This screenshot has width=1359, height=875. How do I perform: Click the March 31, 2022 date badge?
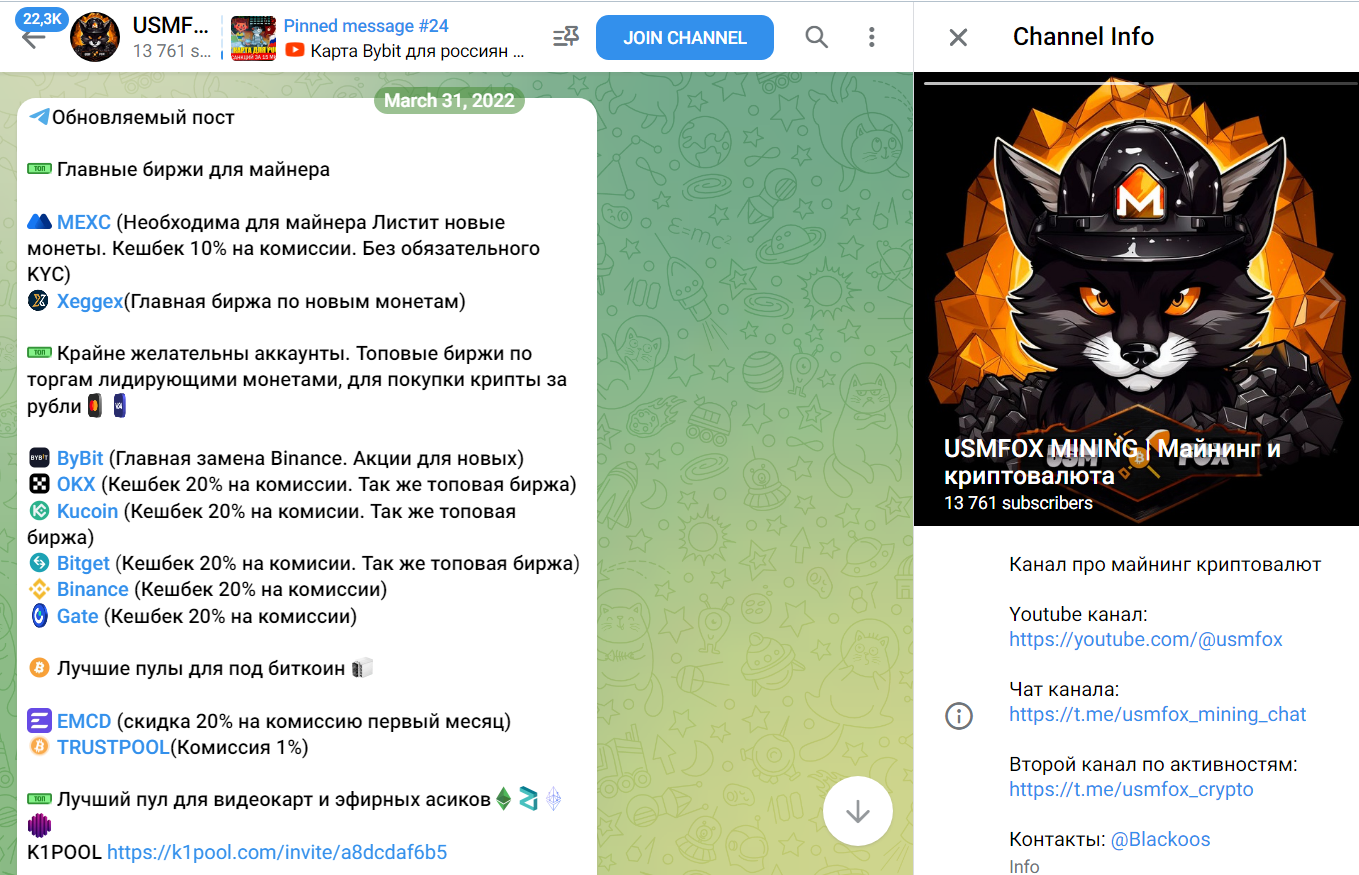pyautogui.click(x=449, y=100)
